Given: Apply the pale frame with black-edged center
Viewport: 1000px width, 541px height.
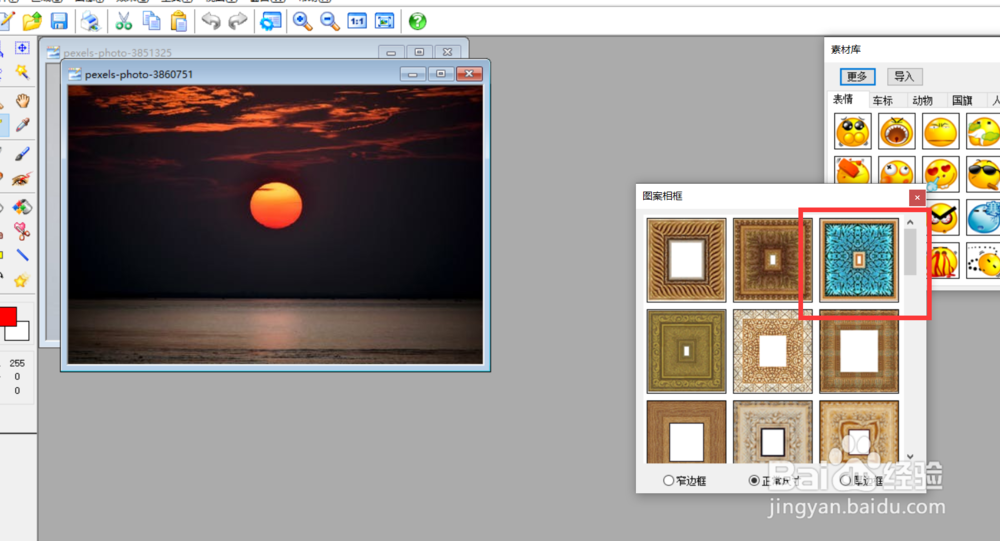Looking at the screenshot, I should 772,432.
